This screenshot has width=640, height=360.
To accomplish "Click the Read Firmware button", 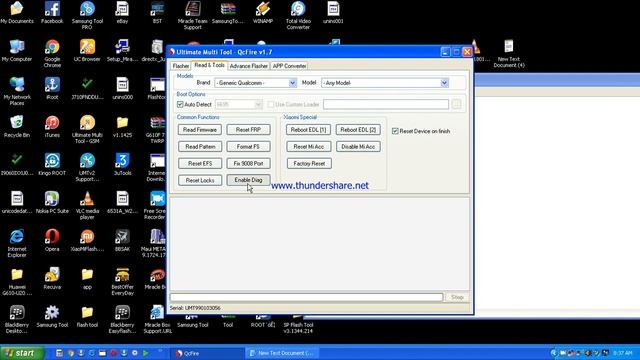I will click(x=200, y=130).
